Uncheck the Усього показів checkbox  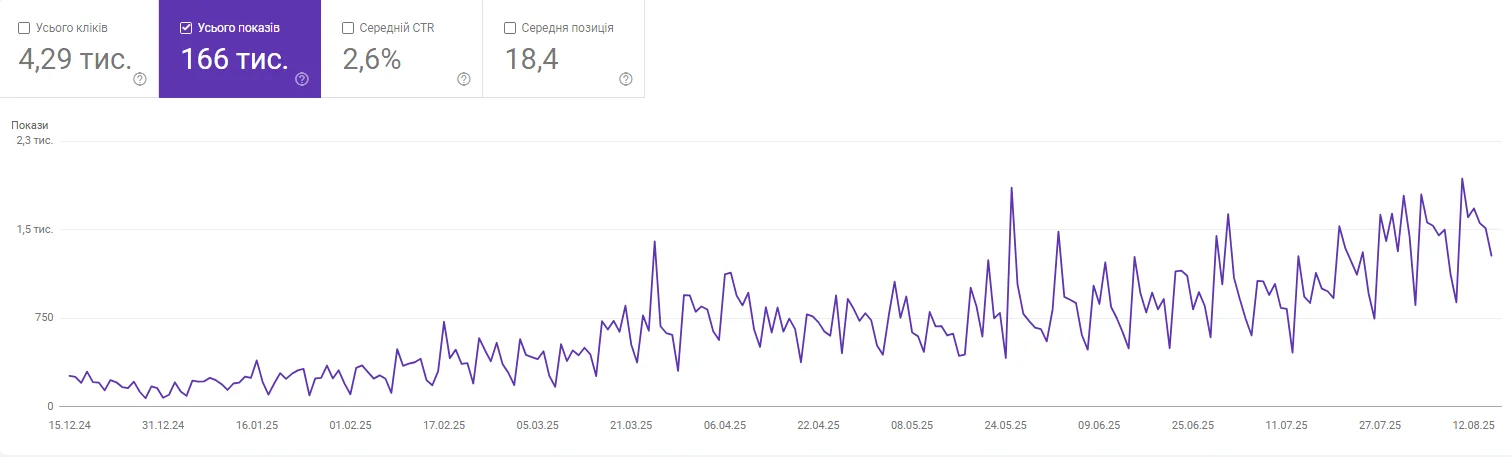tap(186, 28)
